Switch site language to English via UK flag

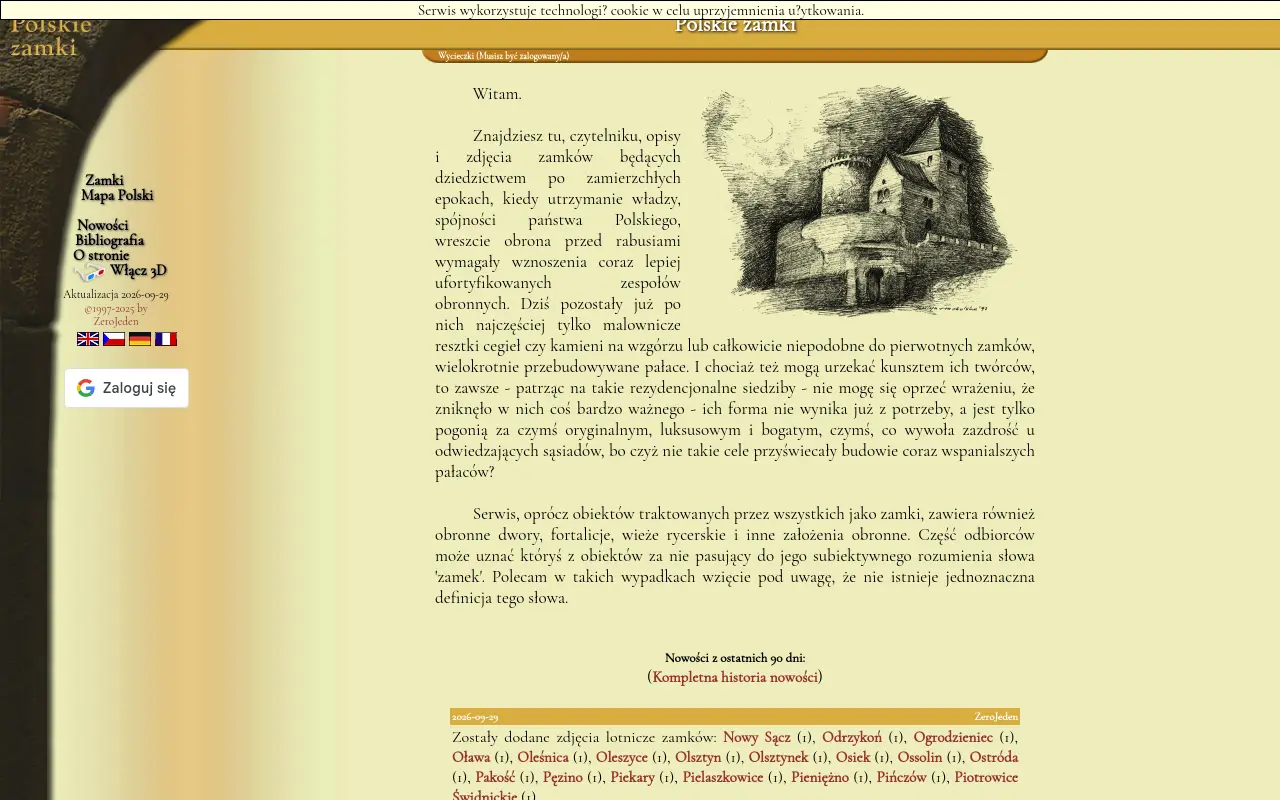(88, 339)
